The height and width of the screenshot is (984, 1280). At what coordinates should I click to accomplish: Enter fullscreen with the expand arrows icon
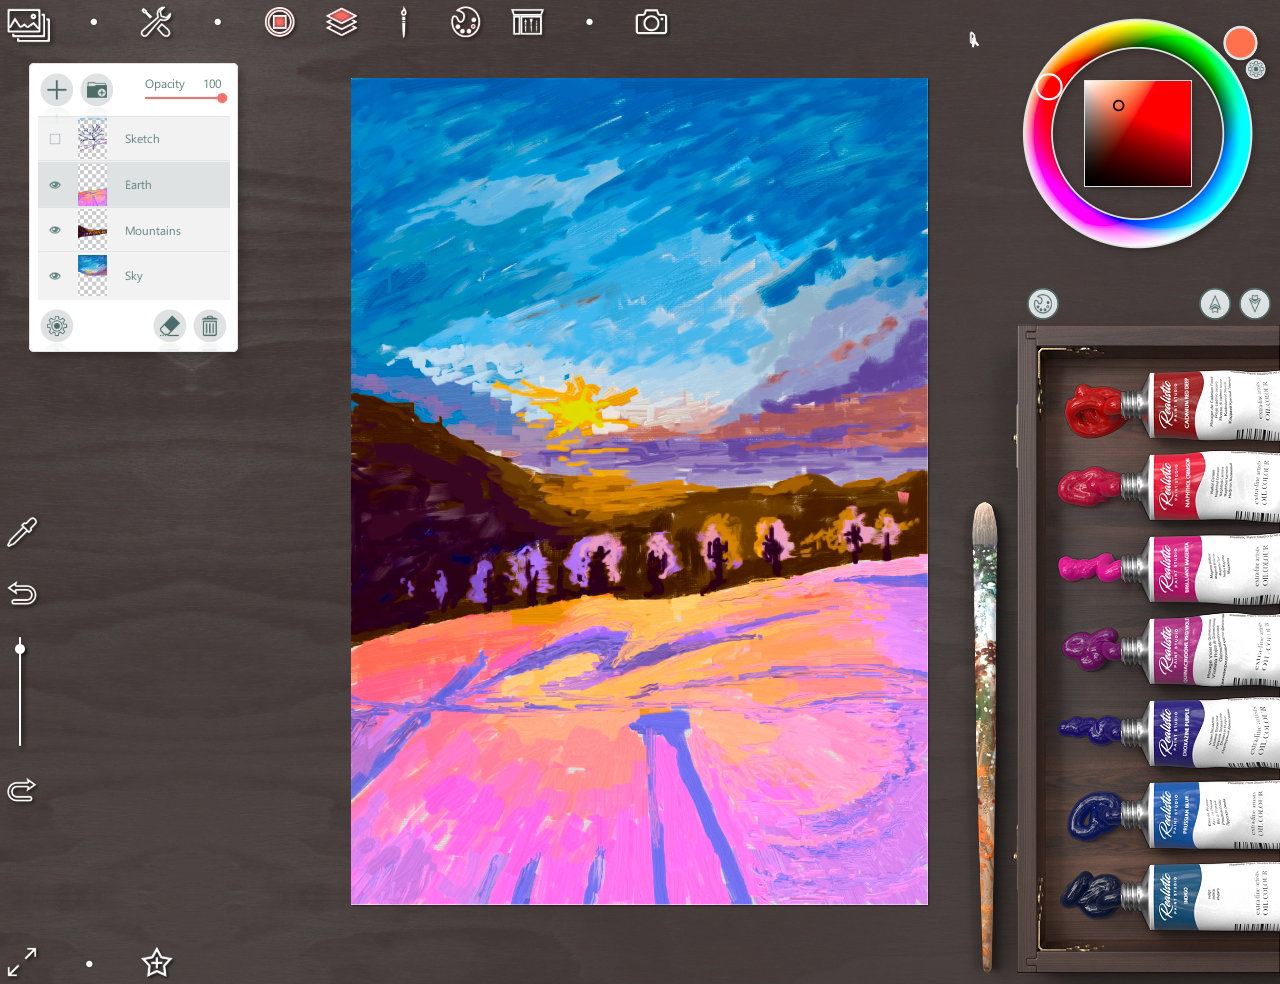(21, 963)
